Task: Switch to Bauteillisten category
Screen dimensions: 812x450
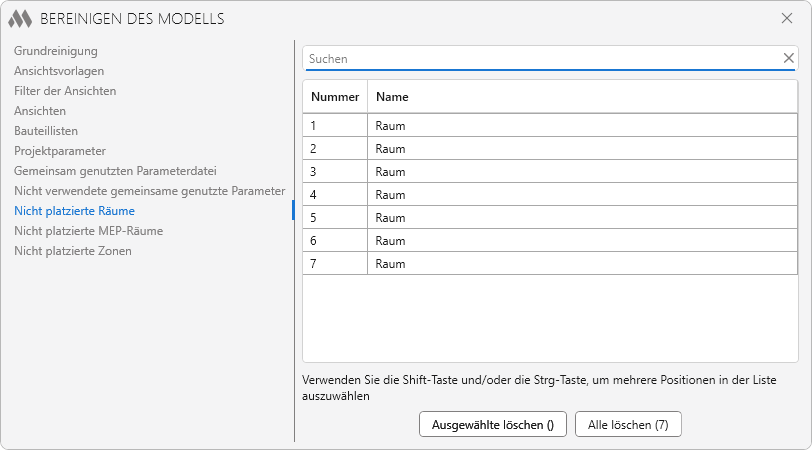Action: tap(46, 131)
